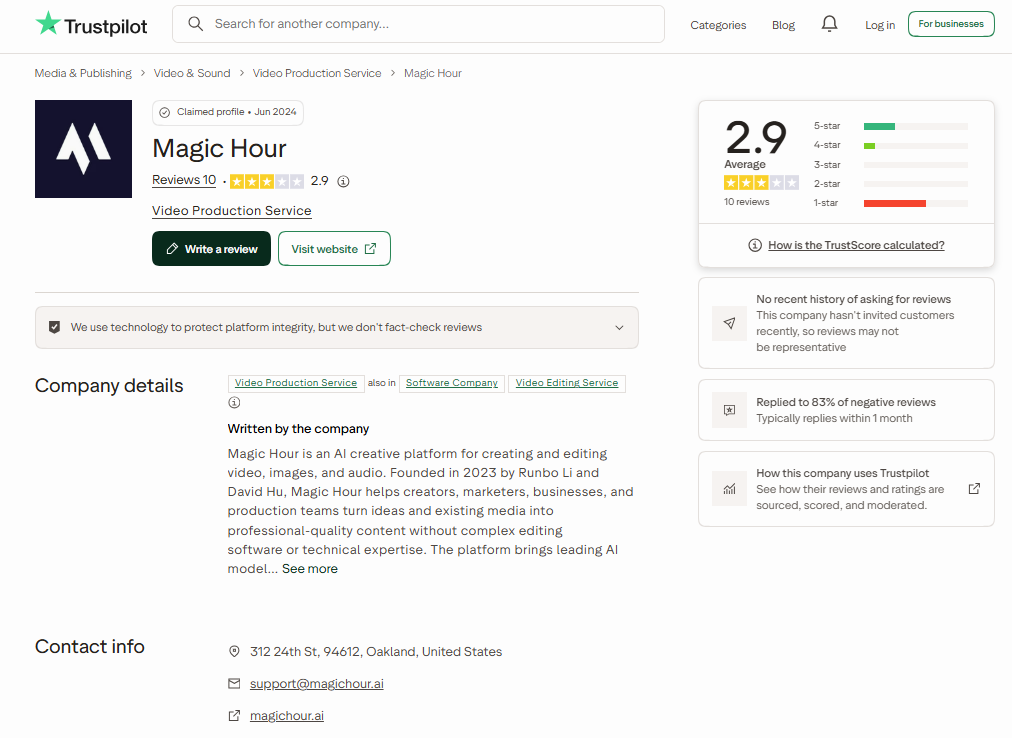1012x738 pixels.
Task: Click the external link icon beside magichour.ai
Action: [234, 715]
